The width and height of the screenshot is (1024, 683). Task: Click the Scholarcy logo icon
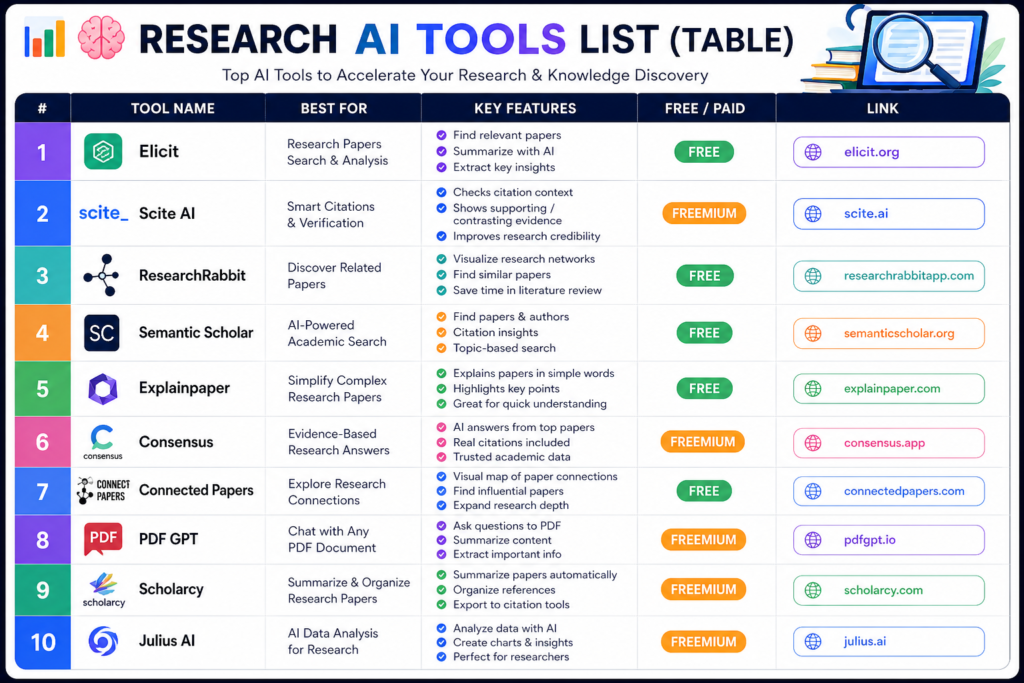point(103,590)
